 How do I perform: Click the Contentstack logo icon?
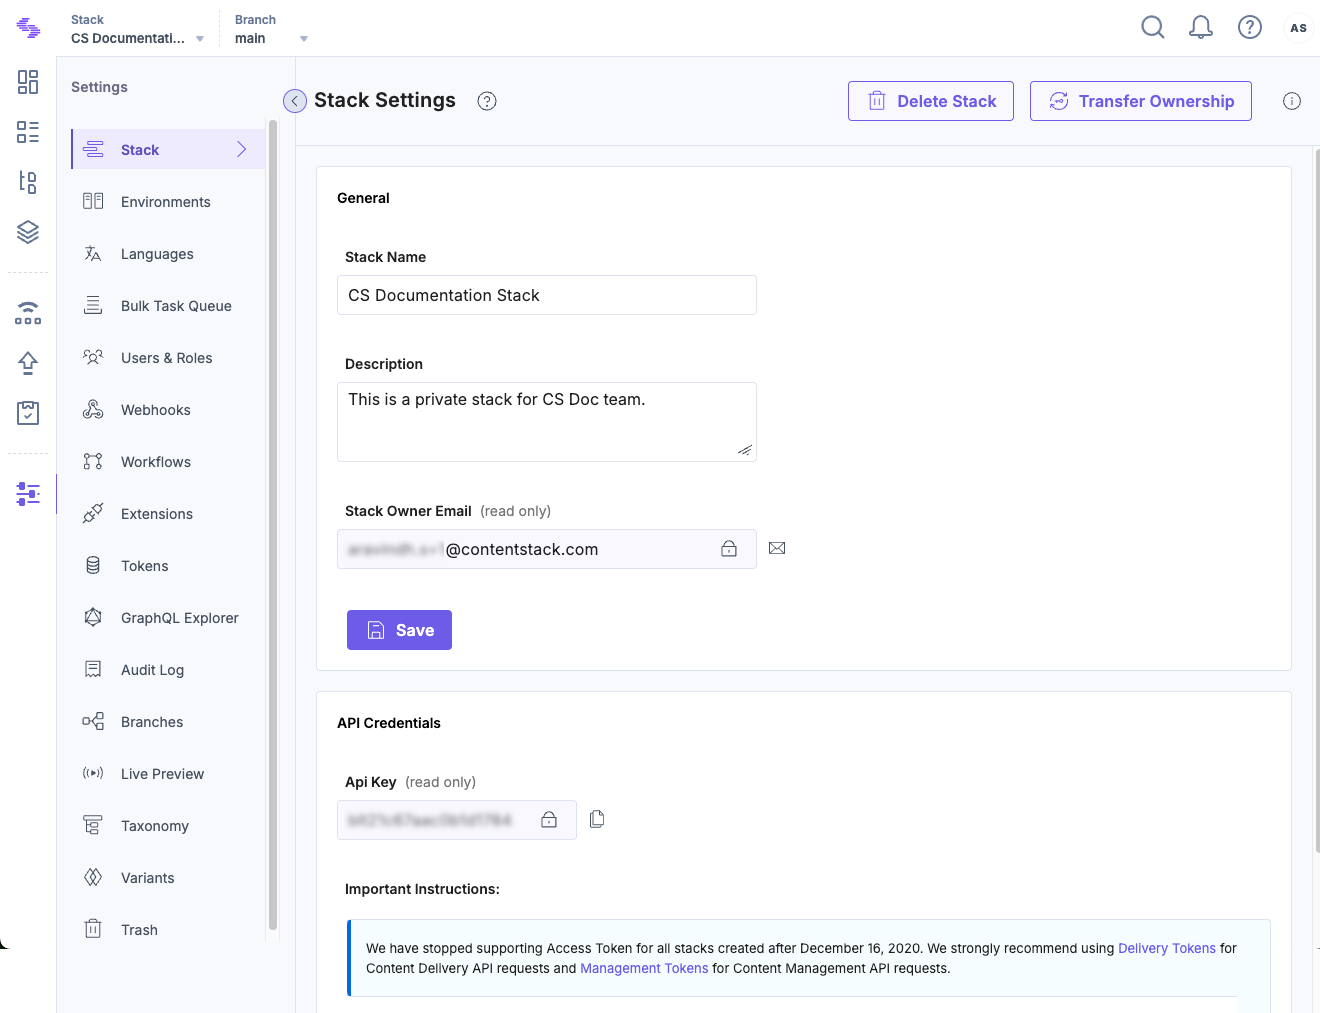click(x=28, y=28)
